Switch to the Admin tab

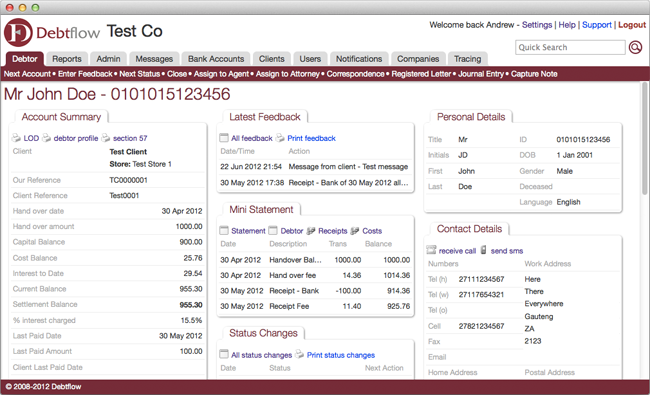point(108,59)
